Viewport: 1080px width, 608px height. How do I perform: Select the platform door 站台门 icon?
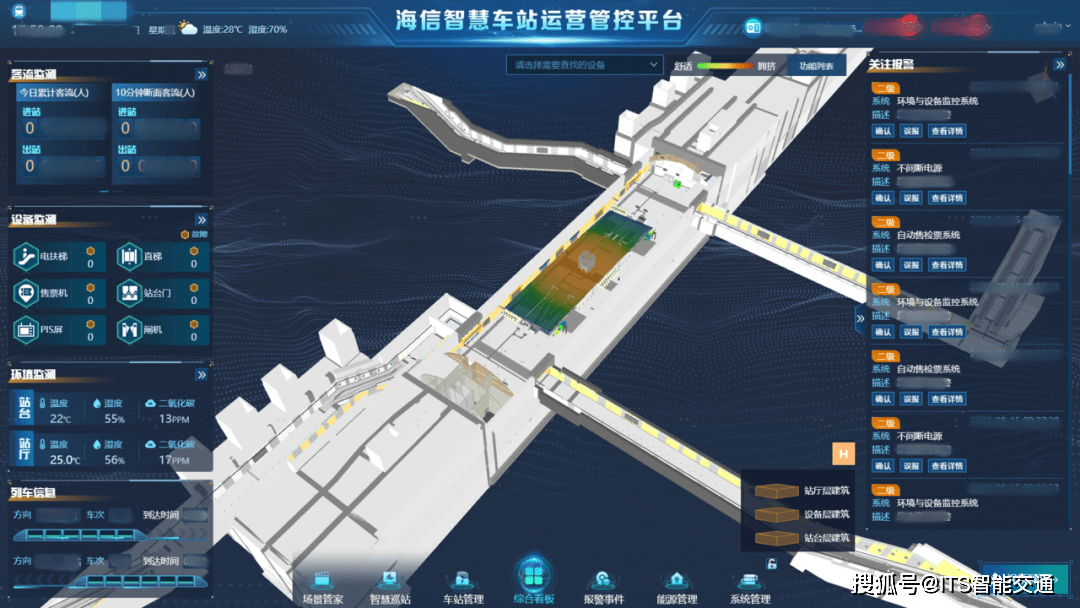[129, 293]
